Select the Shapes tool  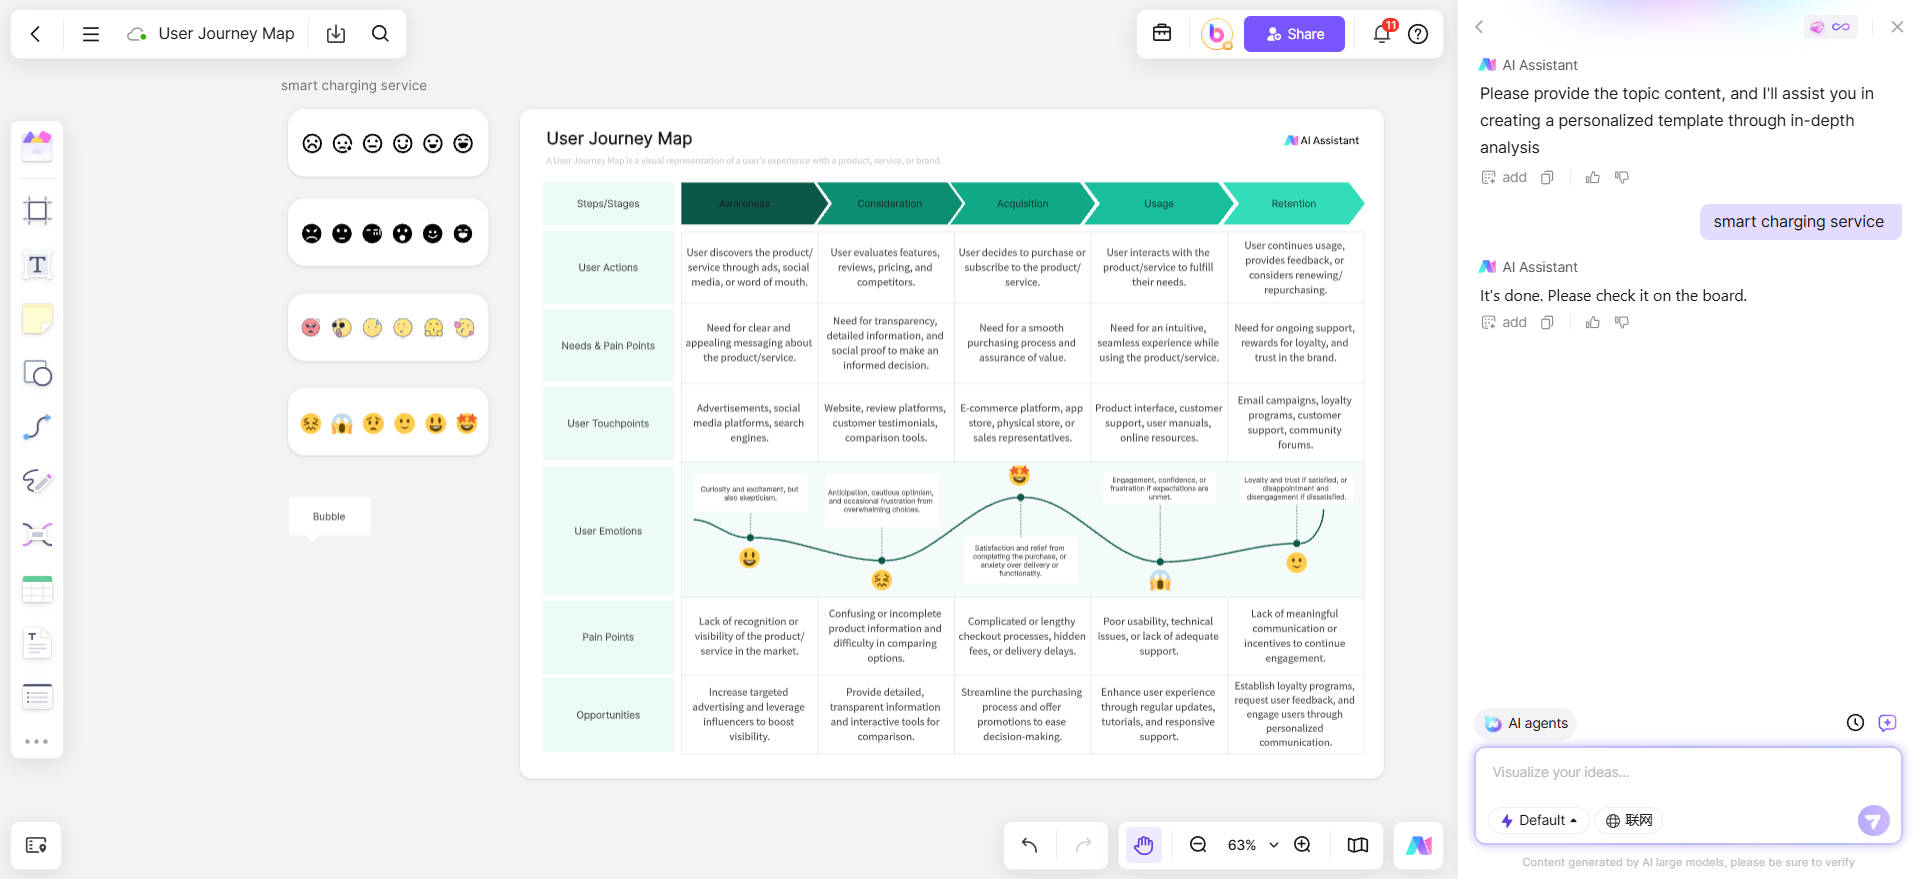37,373
